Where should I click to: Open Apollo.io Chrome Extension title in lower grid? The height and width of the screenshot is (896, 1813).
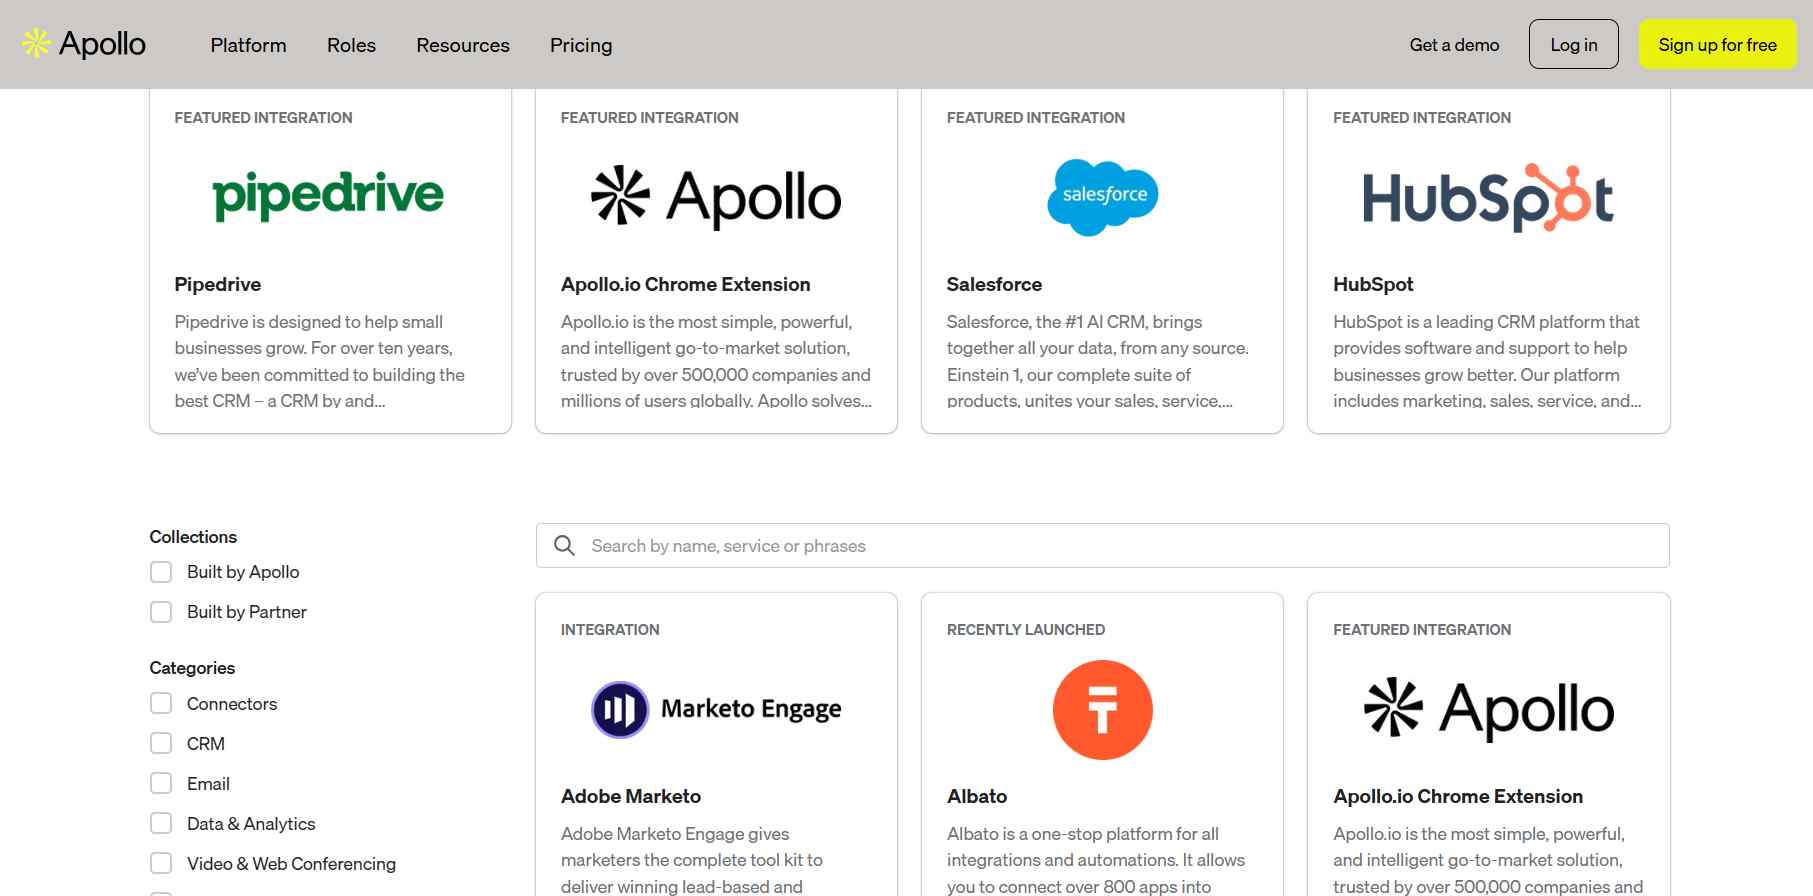pos(1458,796)
